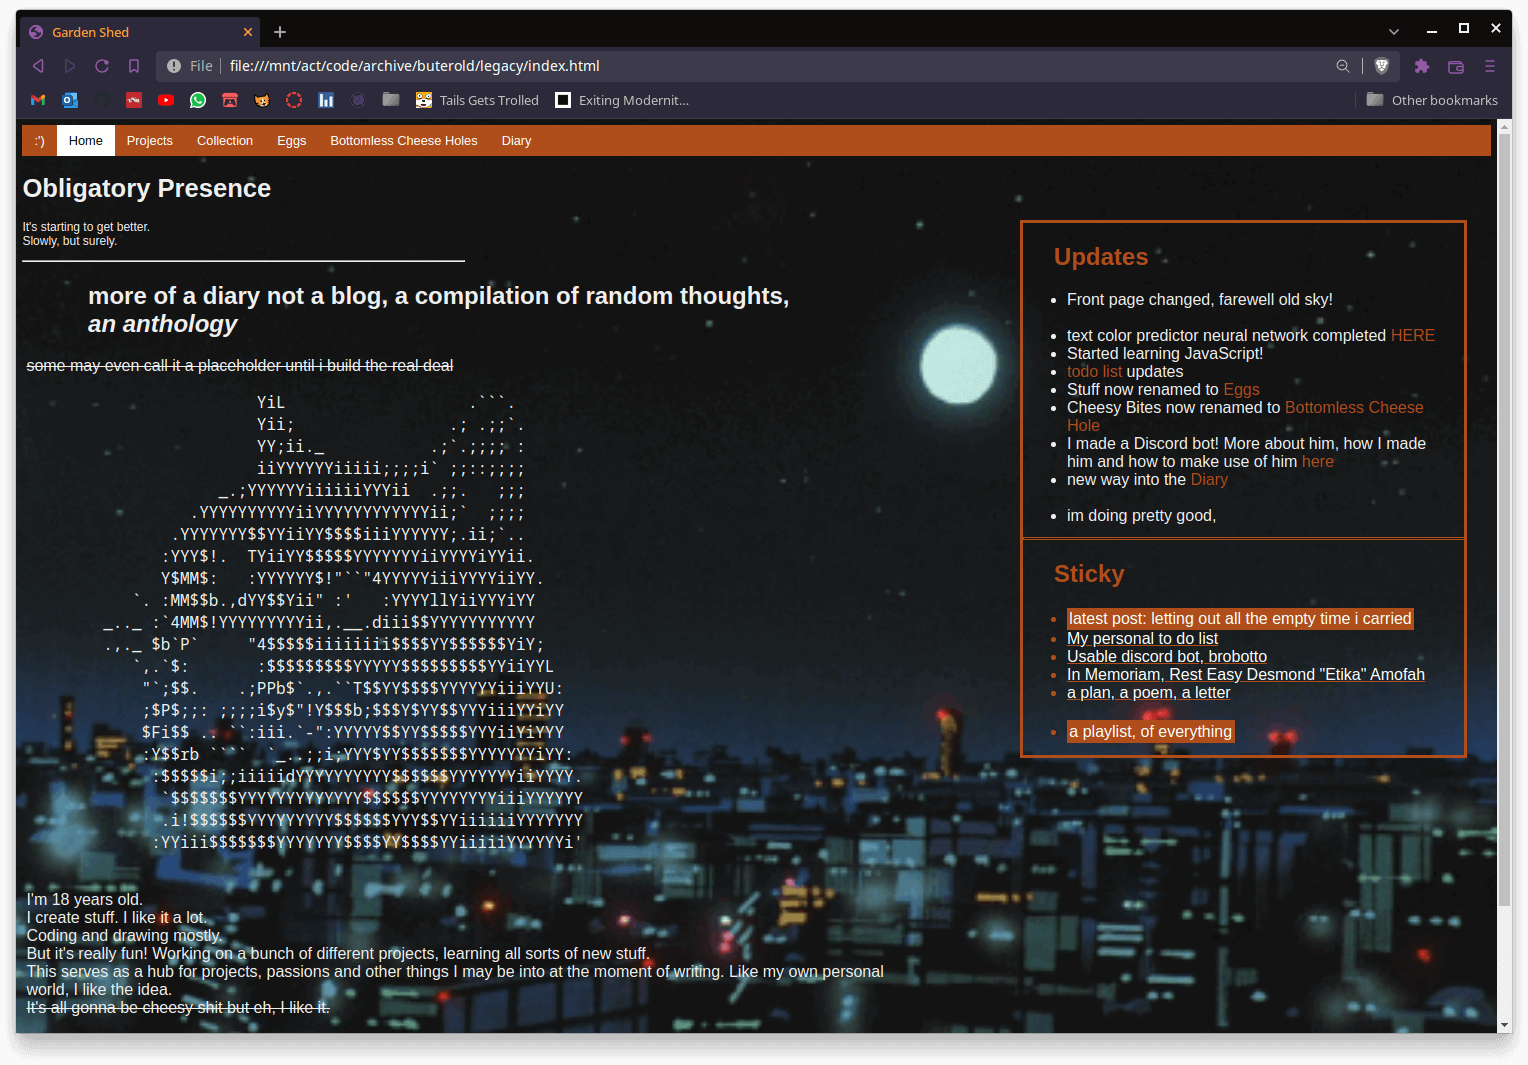Open the WhatsApp bookmark icon
This screenshot has height=1065, width=1528.
(198, 100)
